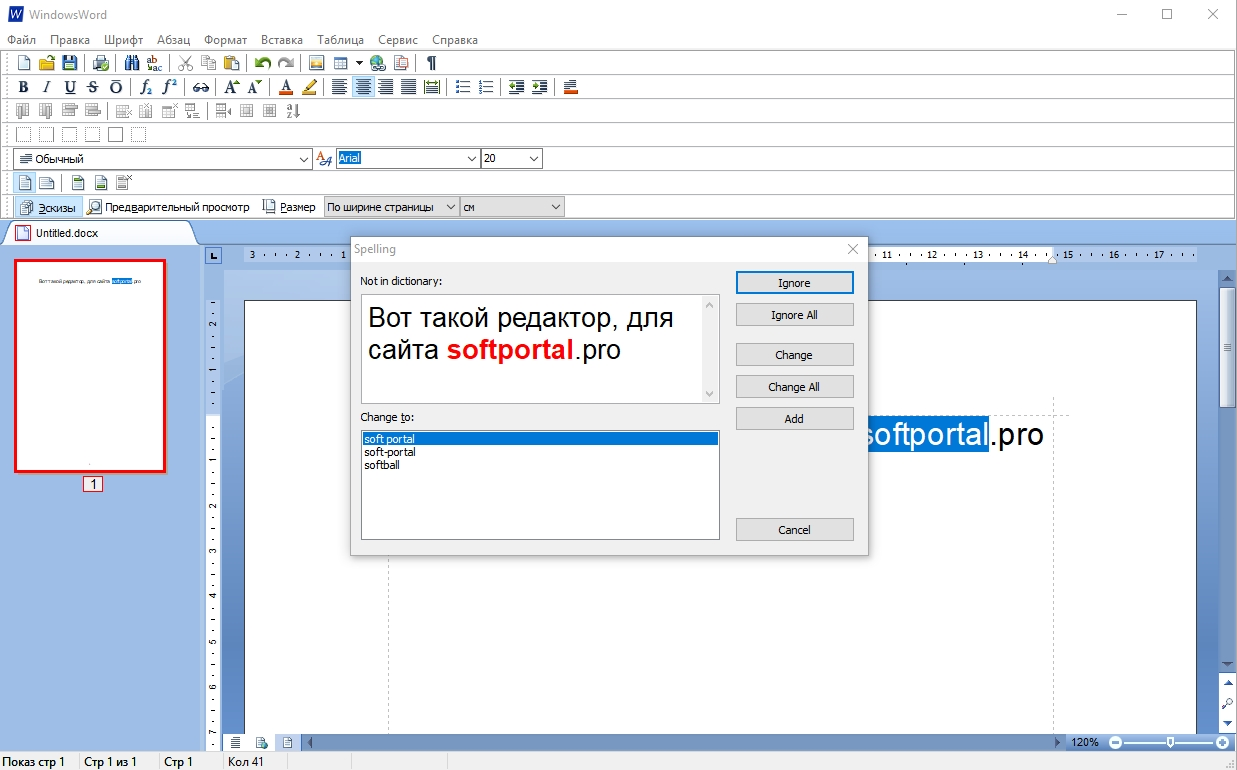This screenshot has width=1237, height=770.
Task: Toggle Underline formatting
Action: coord(70,87)
